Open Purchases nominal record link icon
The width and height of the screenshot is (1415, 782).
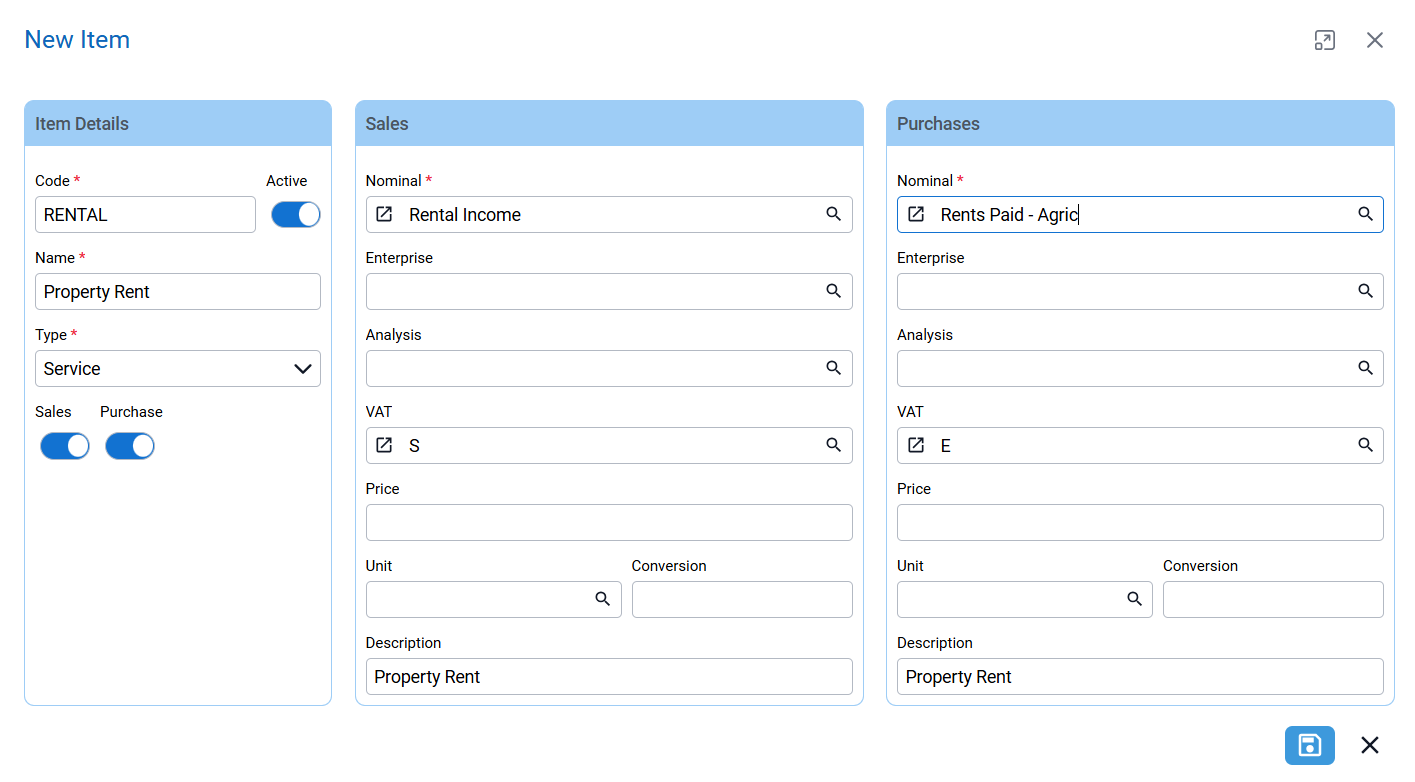[x=915, y=214]
